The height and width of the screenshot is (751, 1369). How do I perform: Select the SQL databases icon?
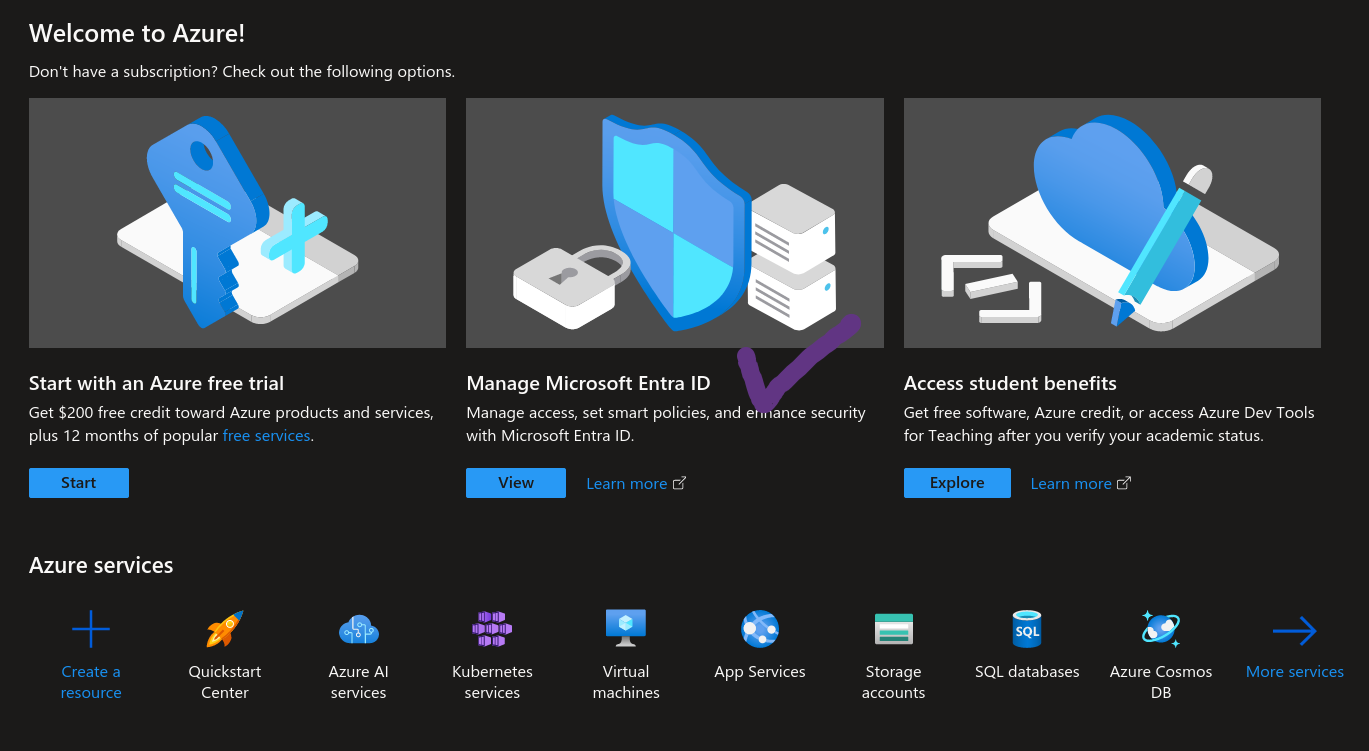coord(1027,630)
